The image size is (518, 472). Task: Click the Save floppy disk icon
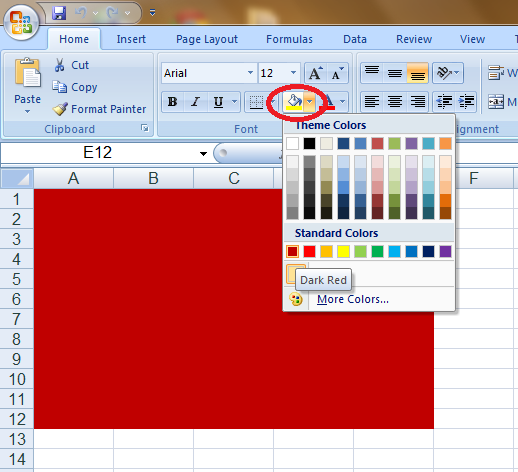(59, 13)
